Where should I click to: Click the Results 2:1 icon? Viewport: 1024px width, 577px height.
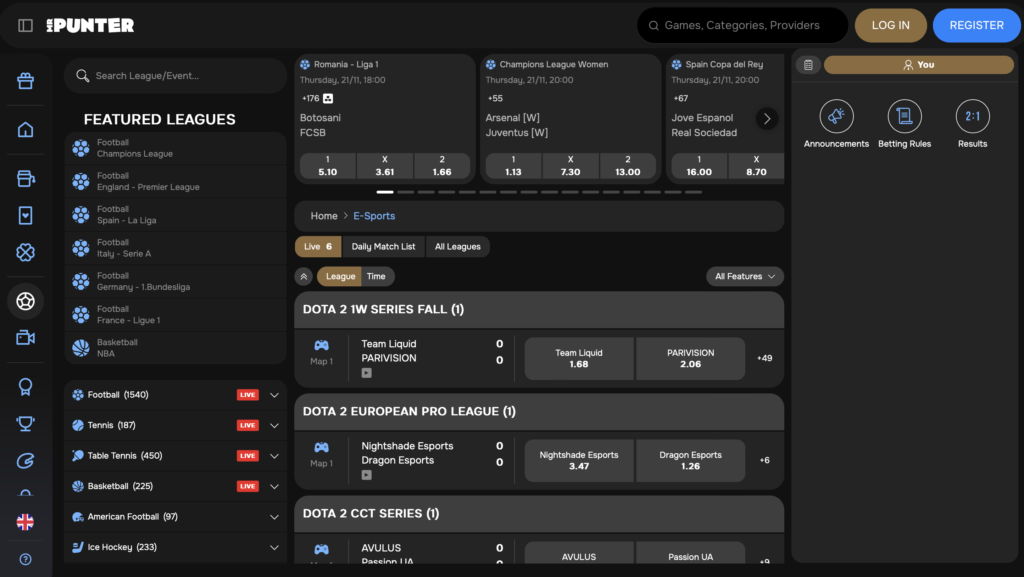(x=971, y=117)
